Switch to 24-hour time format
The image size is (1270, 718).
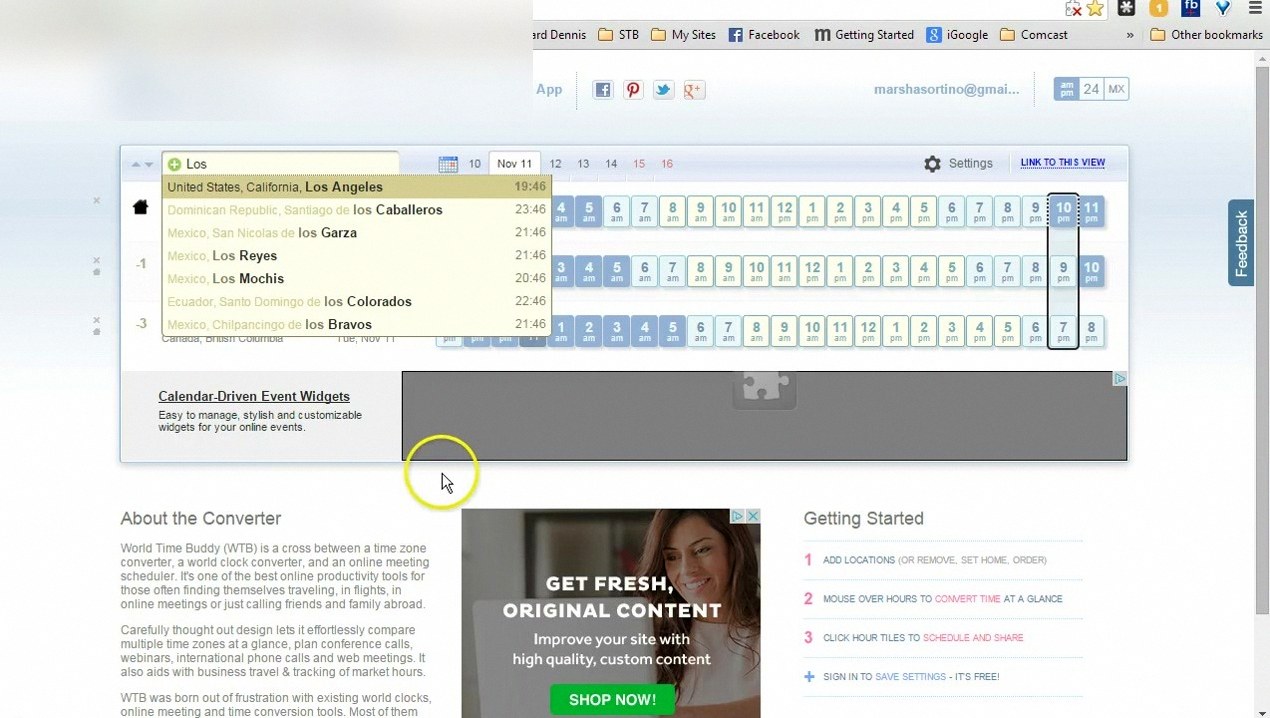[x=1091, y=89]
